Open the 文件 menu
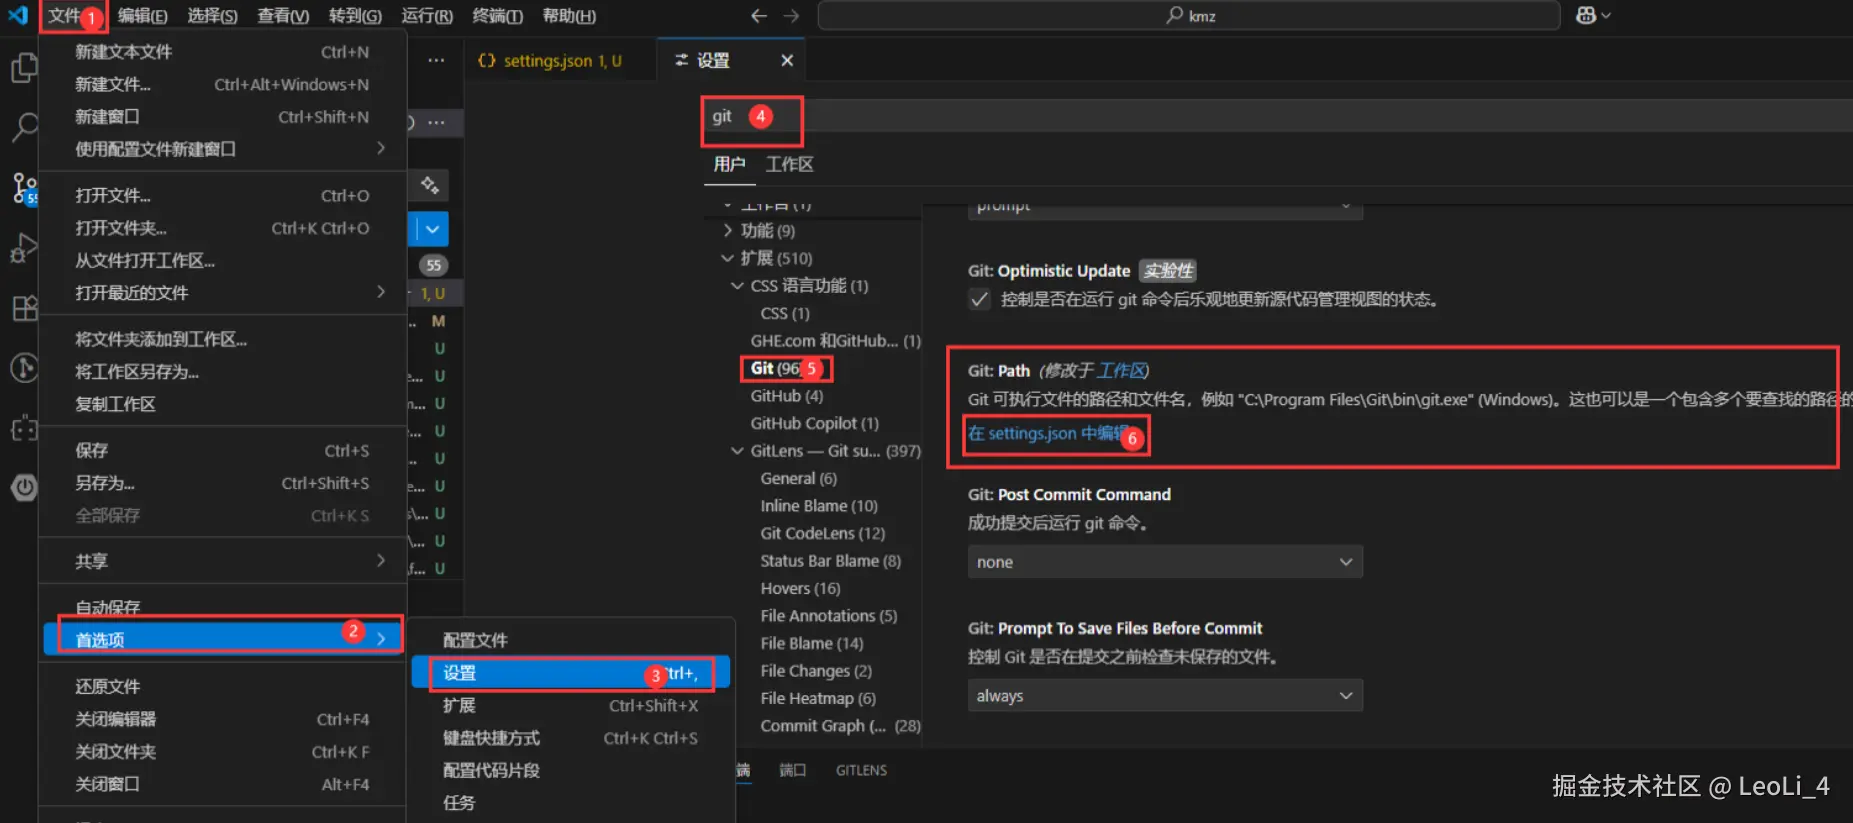The image size is (1853, 823). coord(64,16)
